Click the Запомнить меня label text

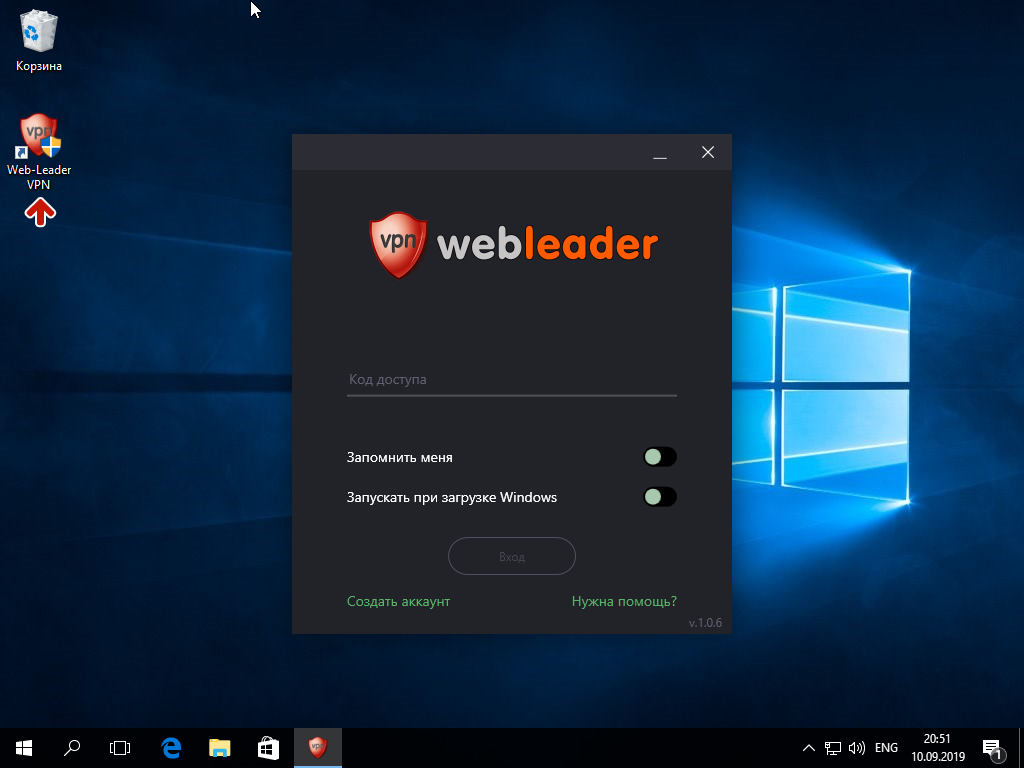400,458
